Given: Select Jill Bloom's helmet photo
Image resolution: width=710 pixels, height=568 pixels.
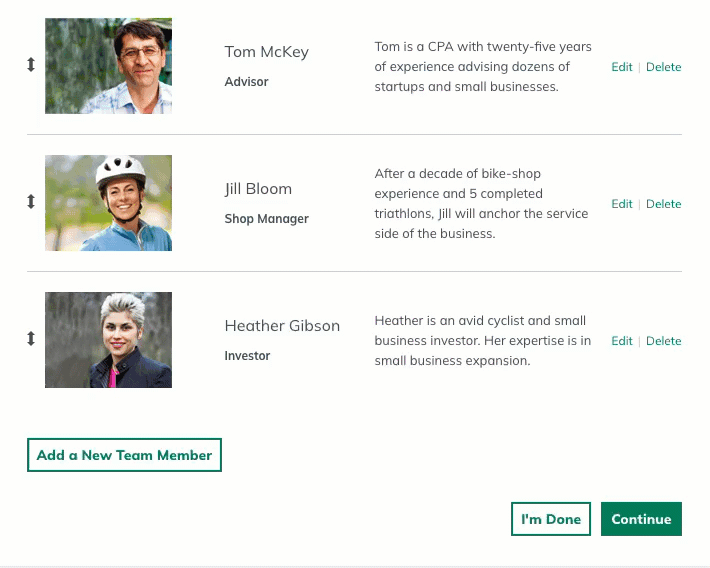Looking at the screenshot, I should pyautogui.click(x=108, y=203).
